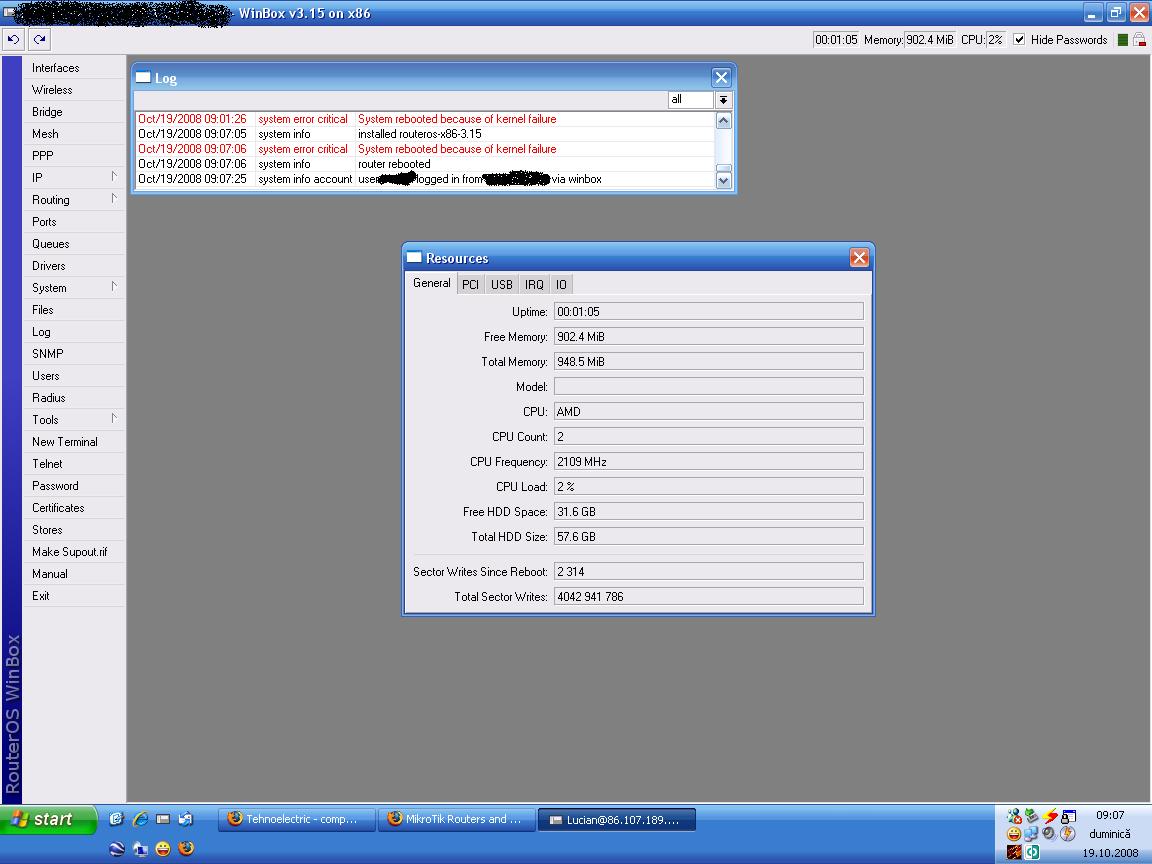1152x864 pixels.
Task: Open the Windows Start menu
Action: click(x=48, y=819)
